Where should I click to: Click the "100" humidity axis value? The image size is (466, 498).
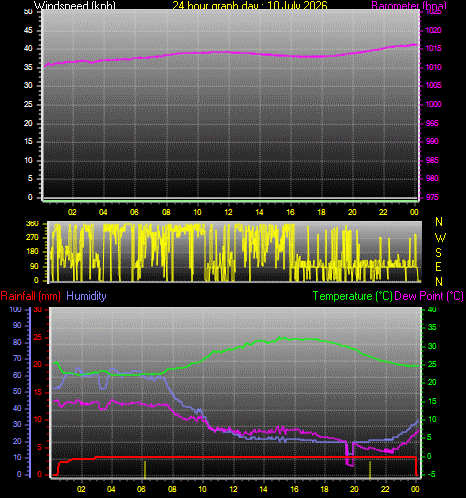[15, 310]
